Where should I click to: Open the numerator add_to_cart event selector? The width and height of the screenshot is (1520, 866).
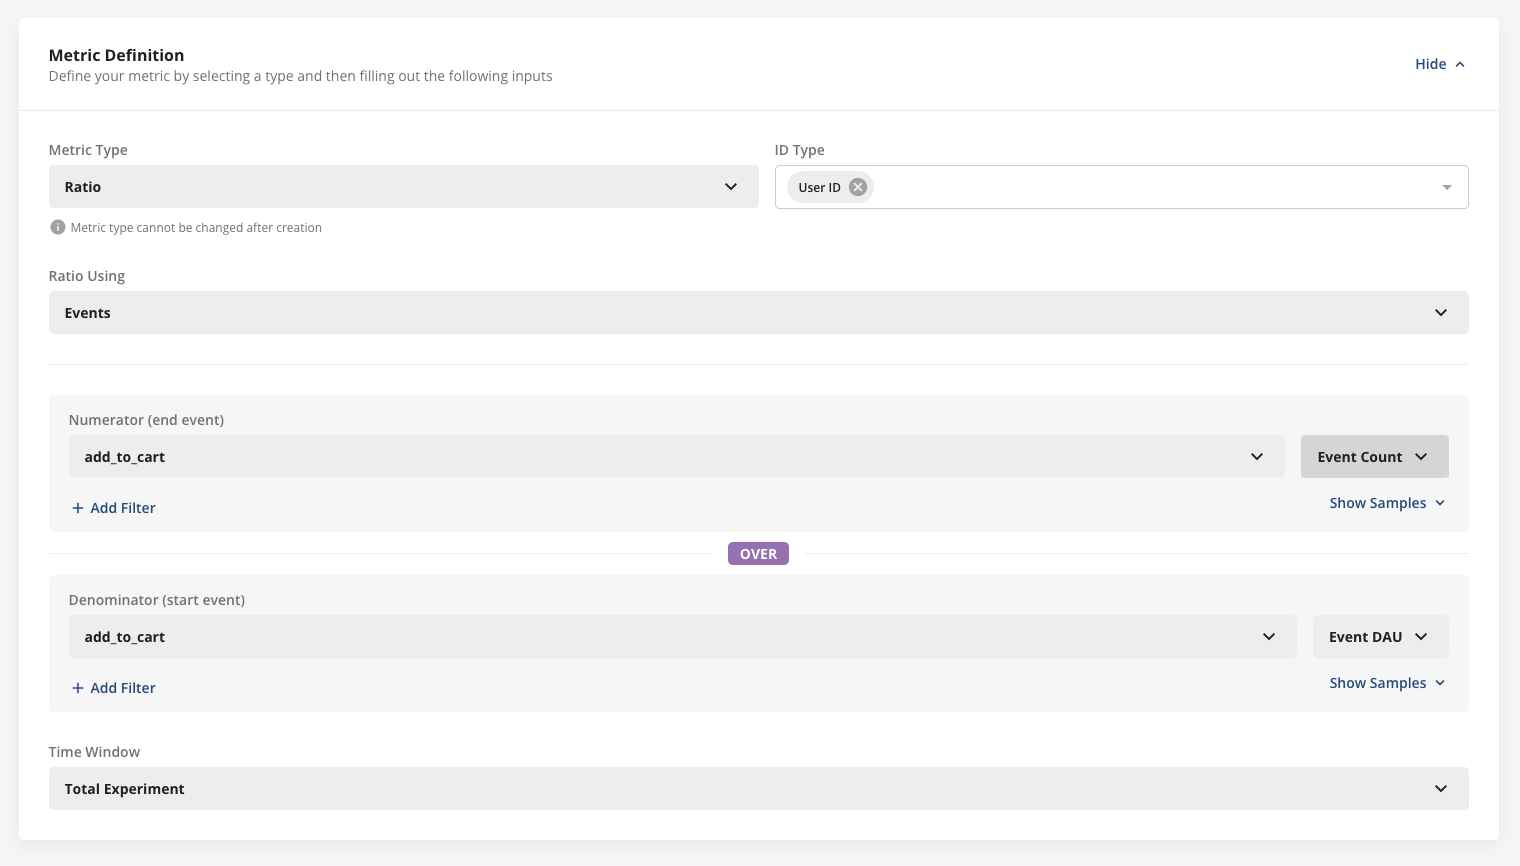[675, 456]
